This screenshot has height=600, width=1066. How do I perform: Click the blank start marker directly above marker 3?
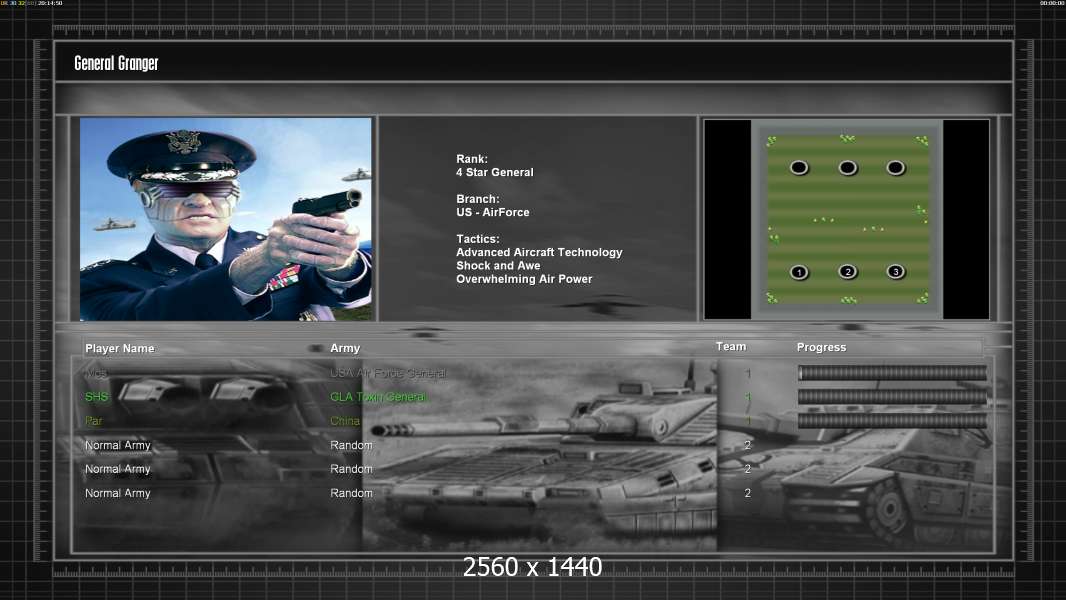click(x=896, y=167)
